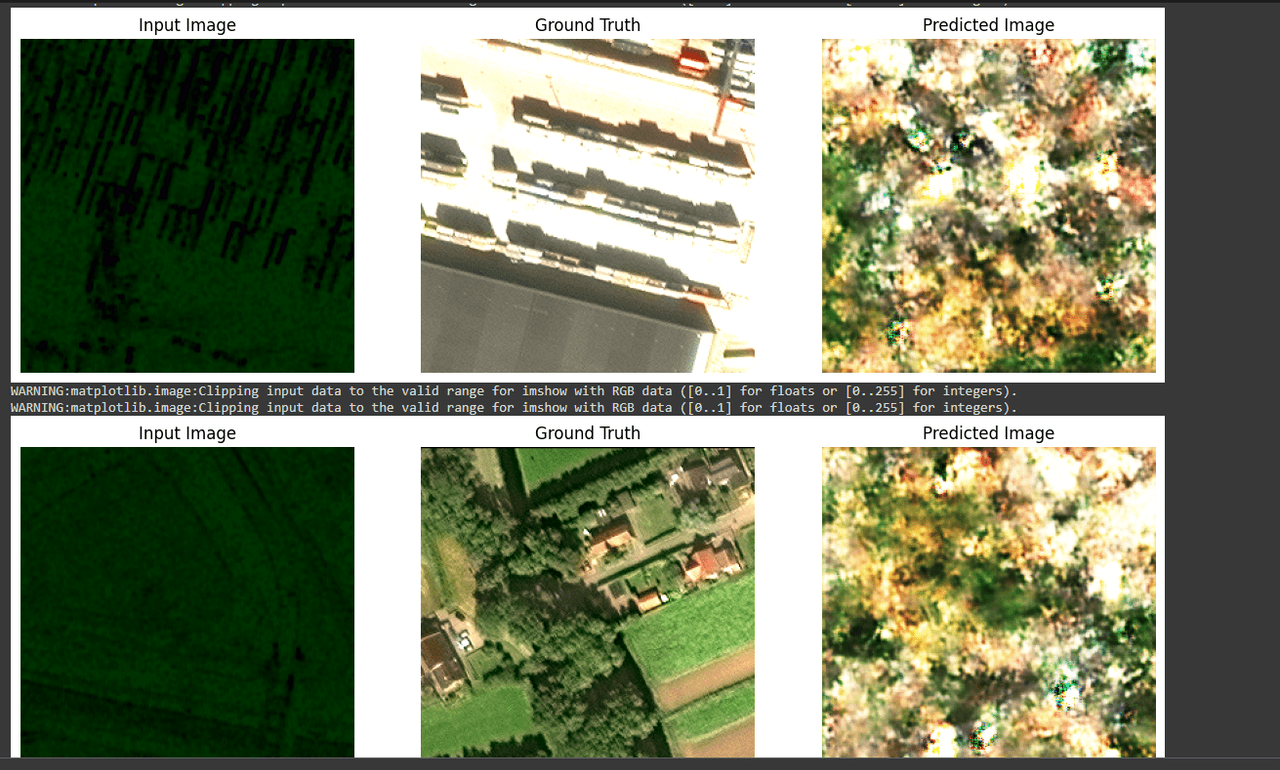Viewport: 1280px width, 770px height.
Task: Click the "Ground Truth" title in the bottom row
Action: tap(587, 433)
